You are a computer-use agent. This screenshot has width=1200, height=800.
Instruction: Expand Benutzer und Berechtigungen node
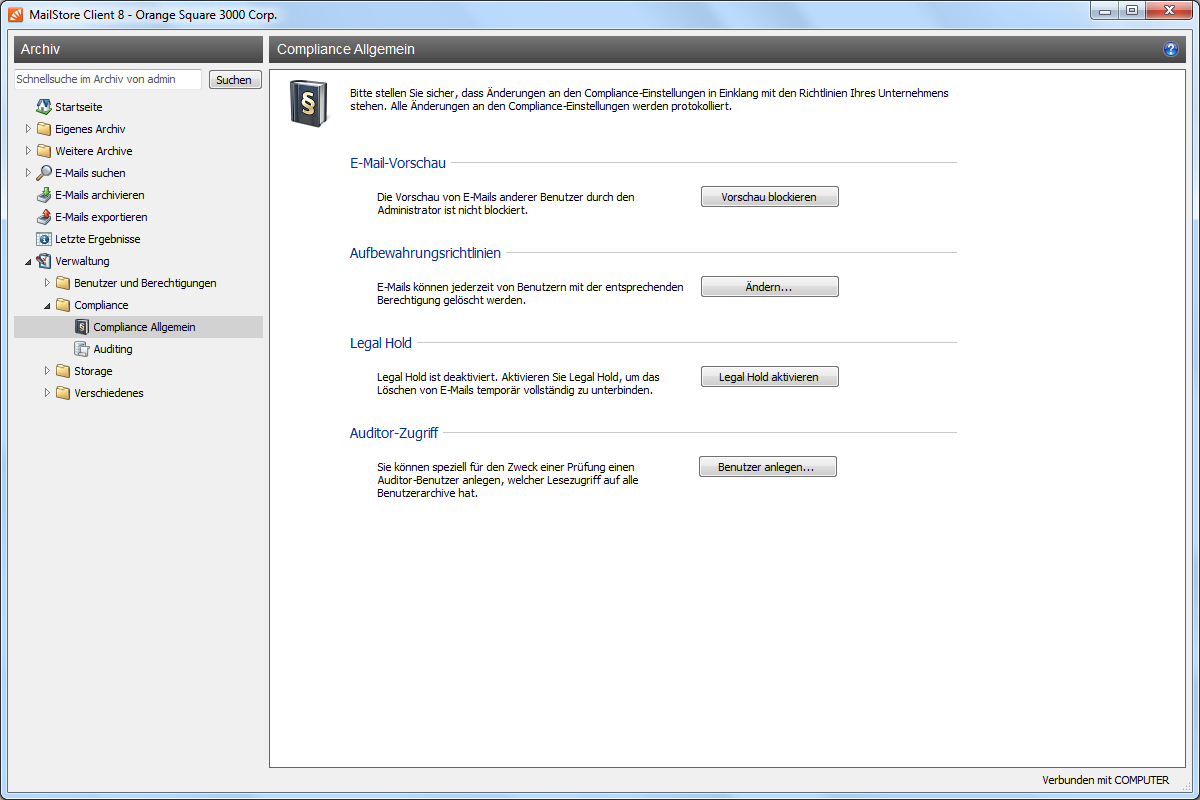pyautogui.click(x=47, y=283)
